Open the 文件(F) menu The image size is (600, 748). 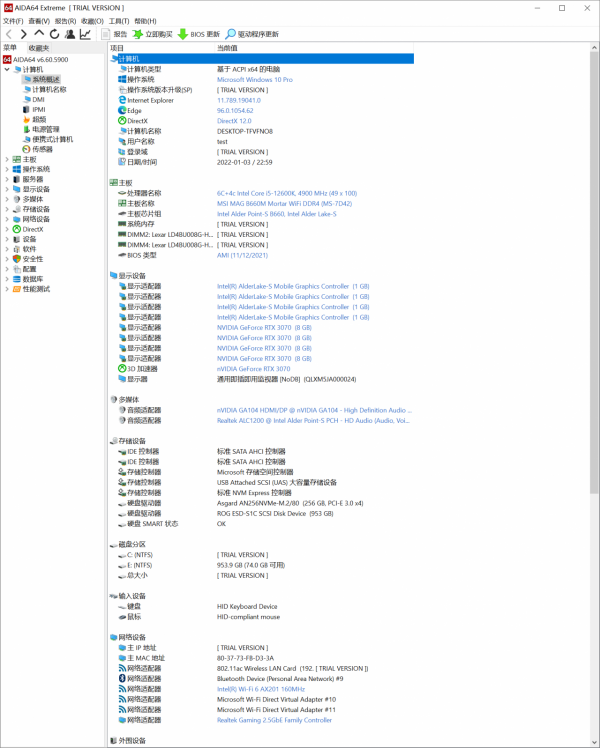[x=13, y=21]
